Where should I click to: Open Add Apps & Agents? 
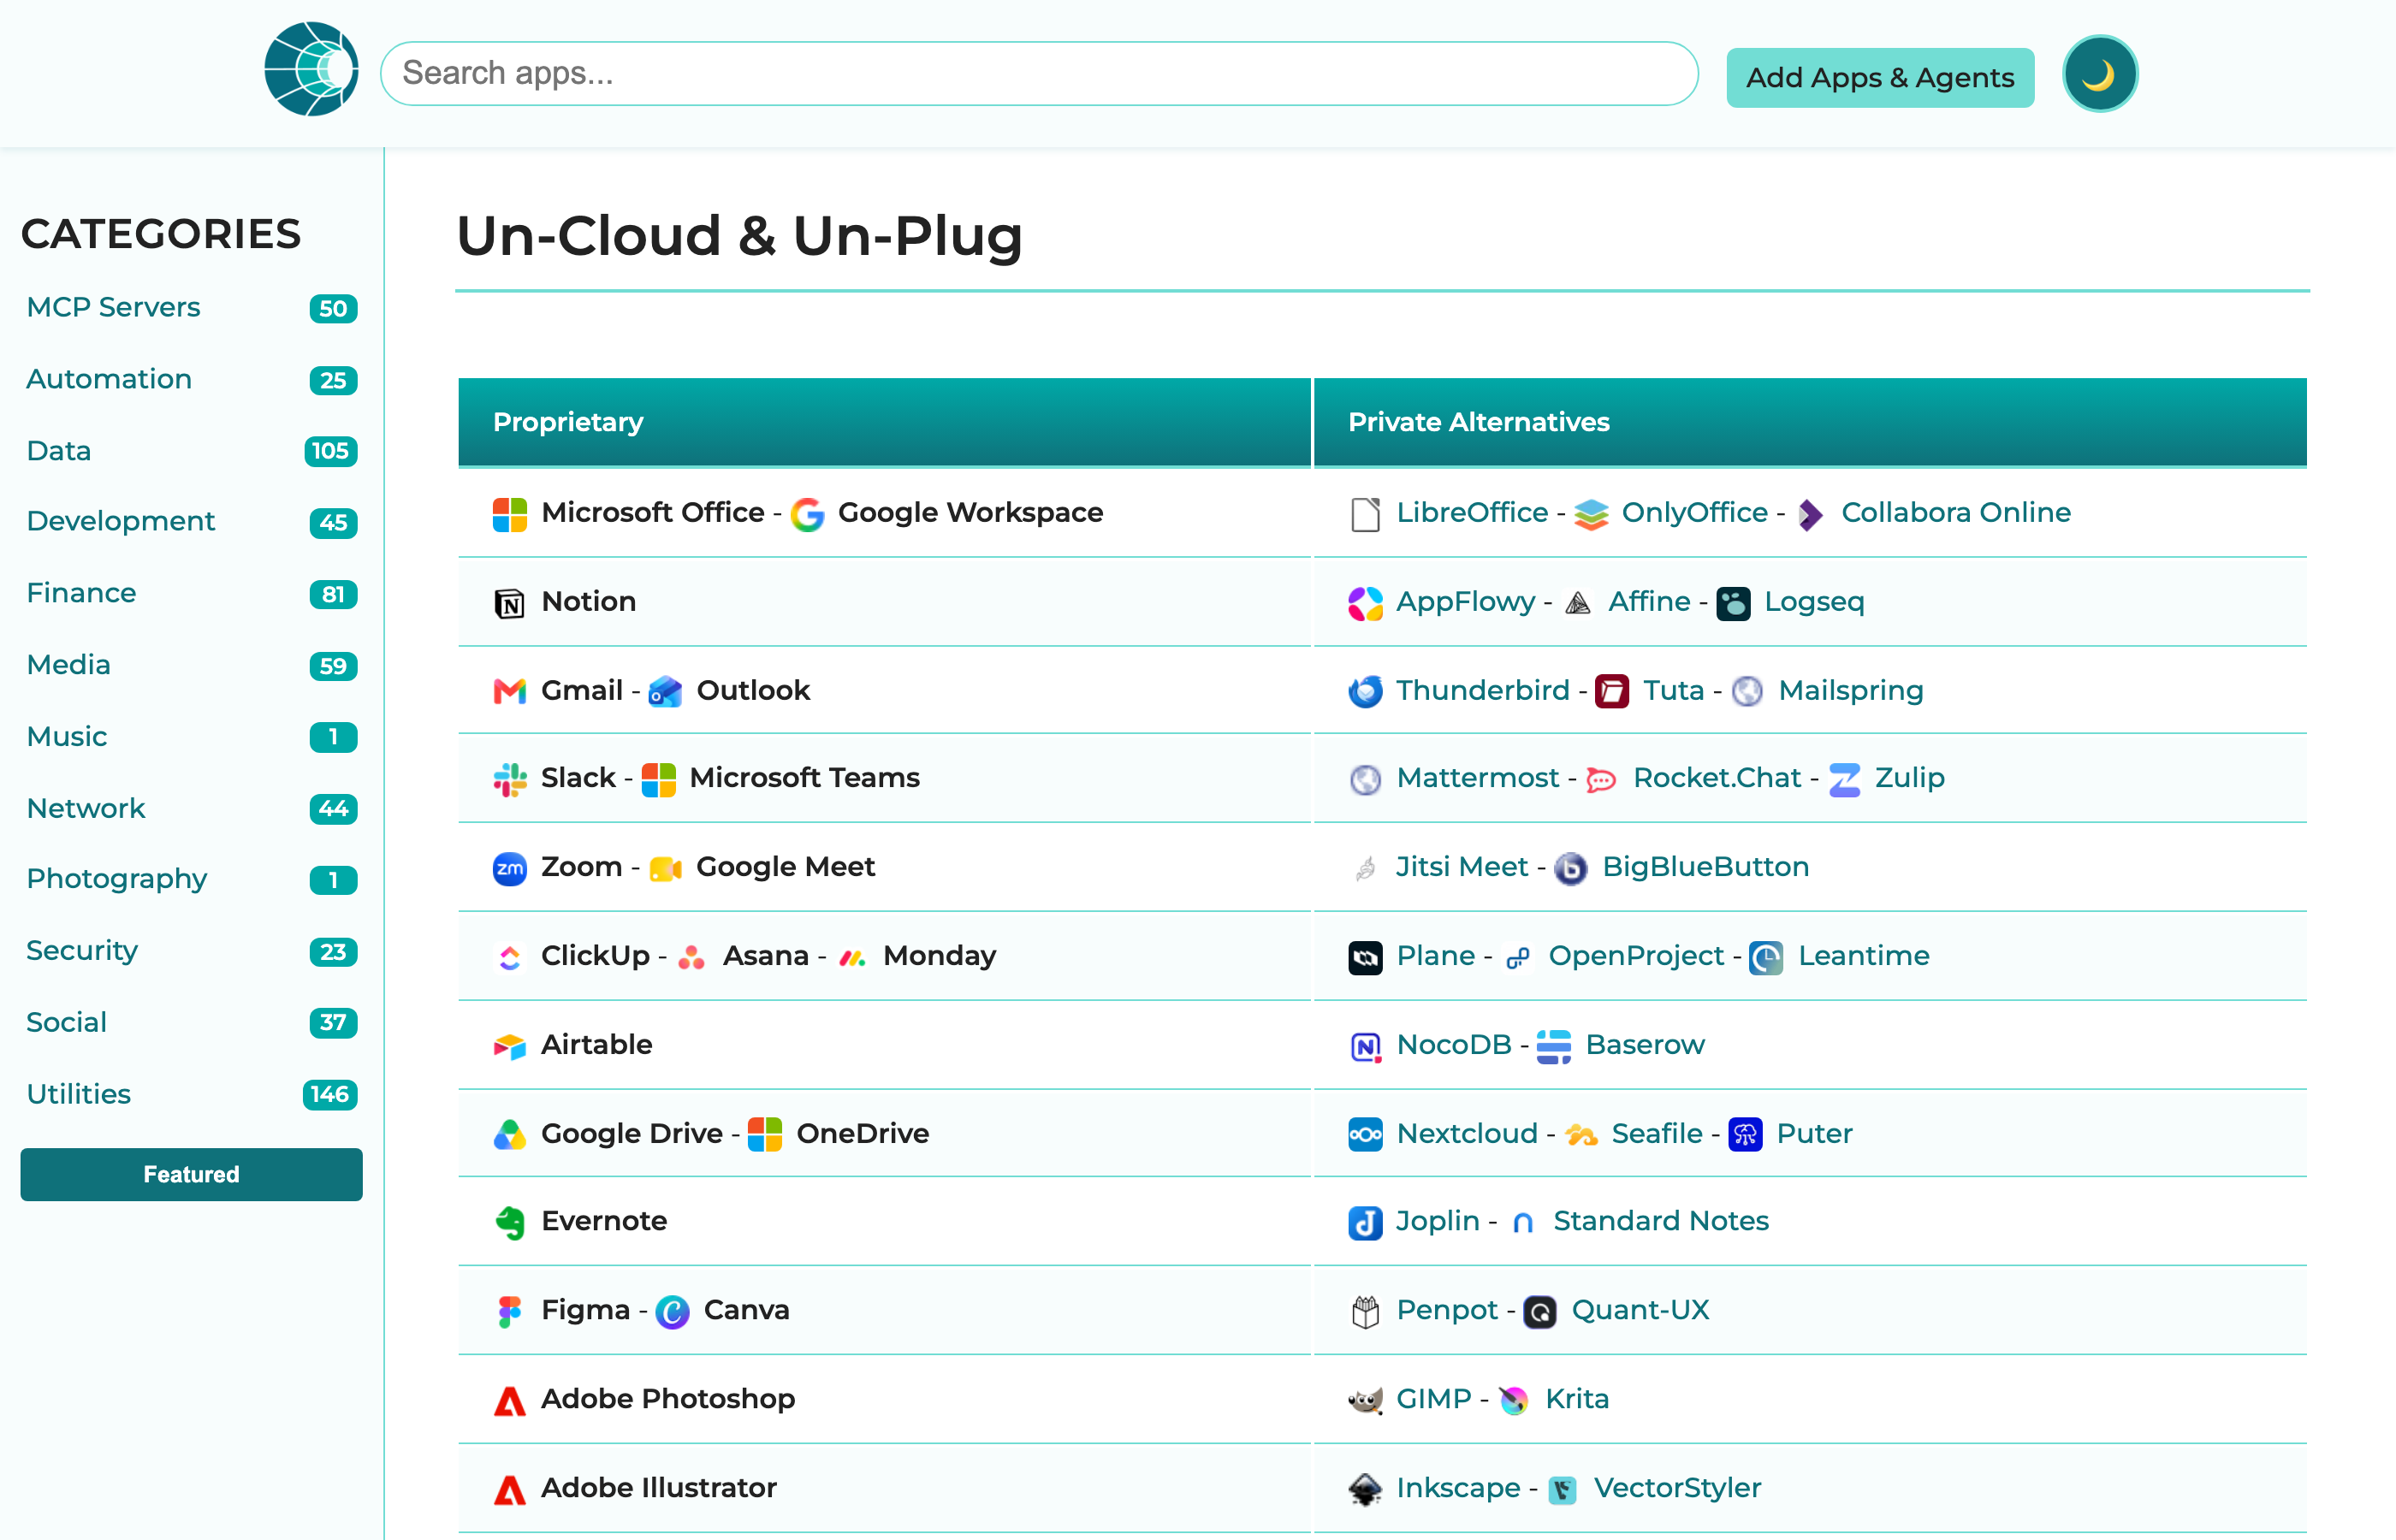(1880, 77)
